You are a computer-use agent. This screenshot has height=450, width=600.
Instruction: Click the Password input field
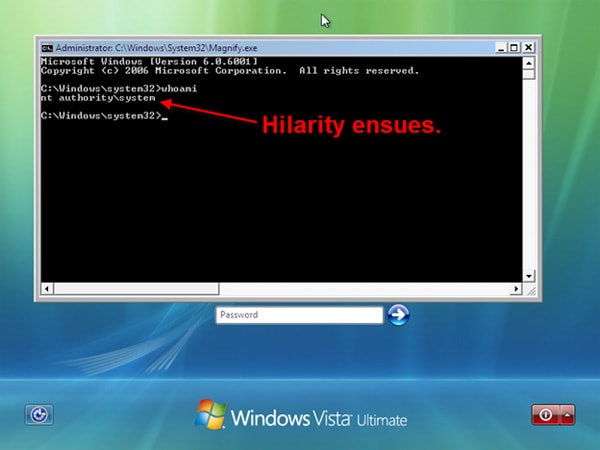[299, 315]
